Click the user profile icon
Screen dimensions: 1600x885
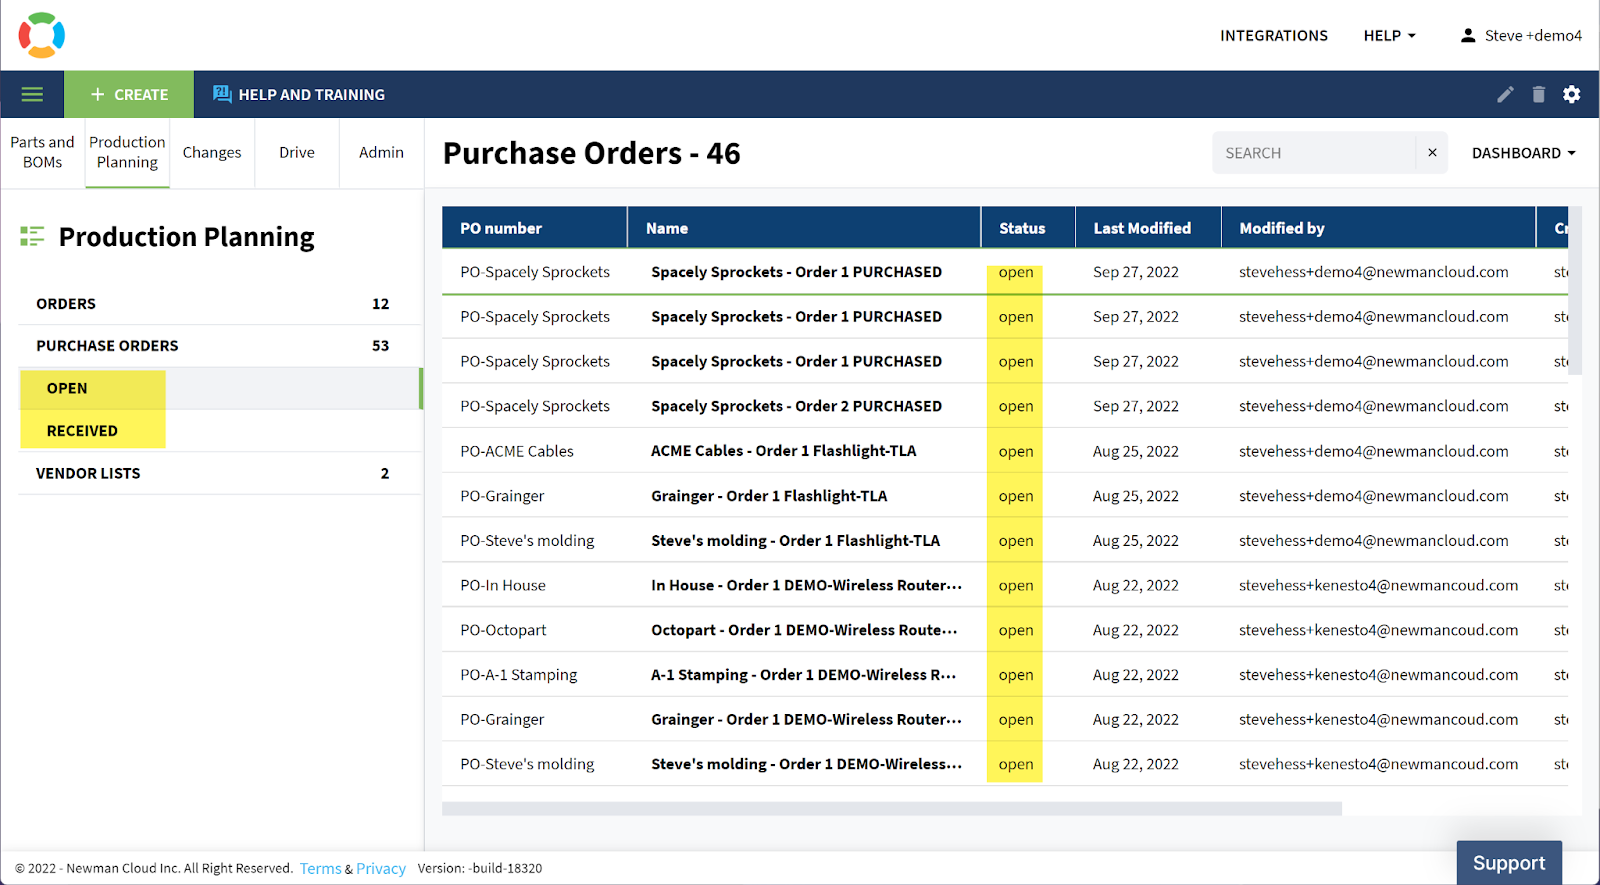coord(1468,35)
